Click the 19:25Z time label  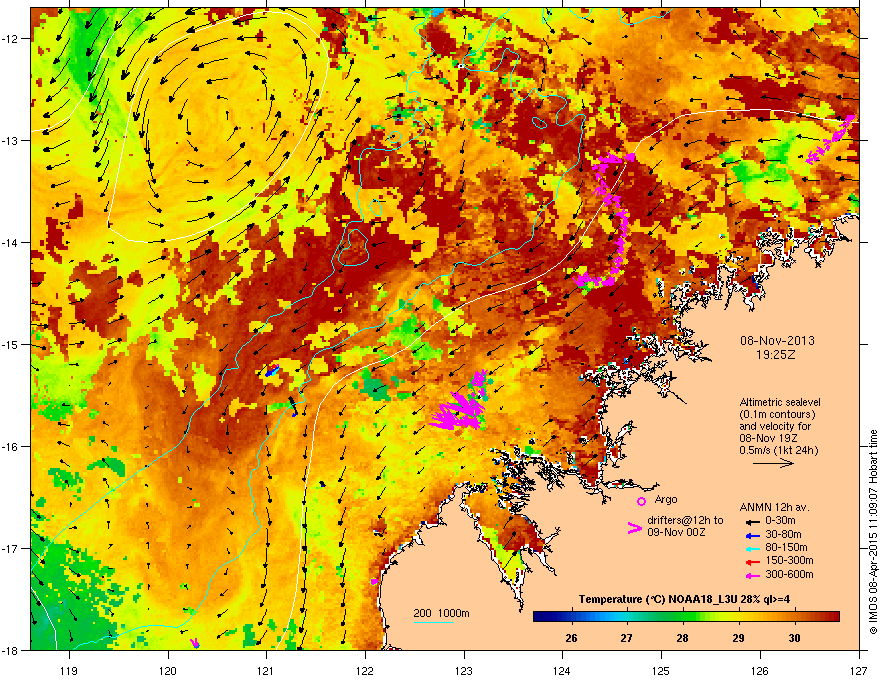pos(776,355)
